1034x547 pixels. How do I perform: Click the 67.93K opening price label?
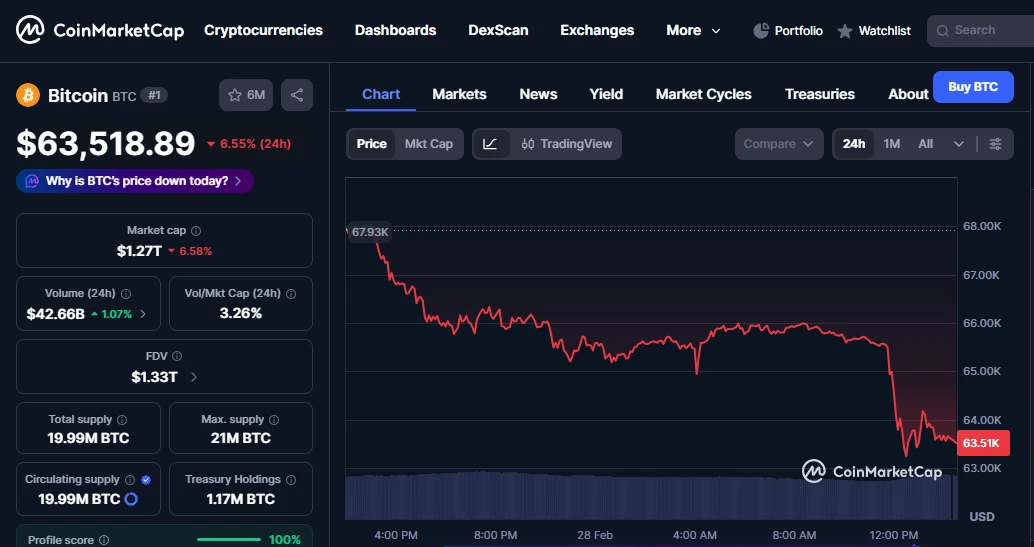pos(370,232)
